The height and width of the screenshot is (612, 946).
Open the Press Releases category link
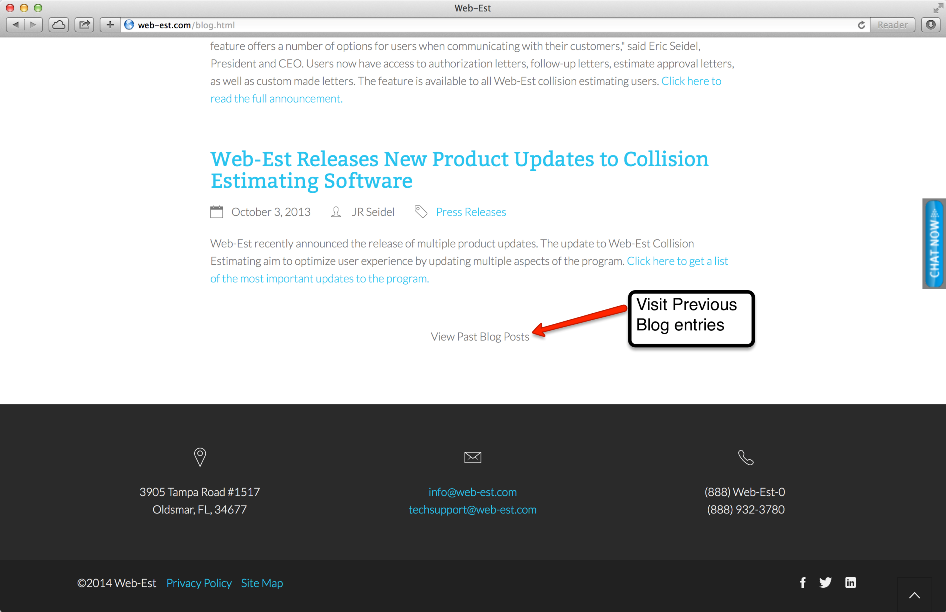pos(471,212)
